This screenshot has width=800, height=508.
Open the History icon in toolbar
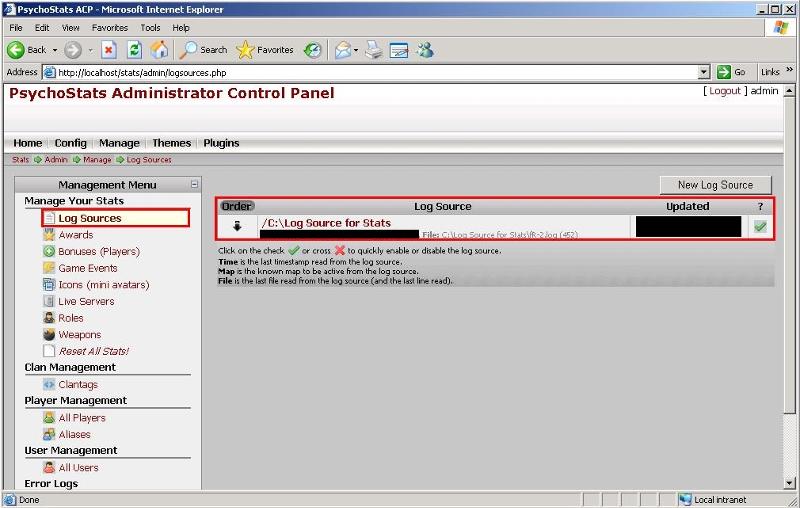313,50
